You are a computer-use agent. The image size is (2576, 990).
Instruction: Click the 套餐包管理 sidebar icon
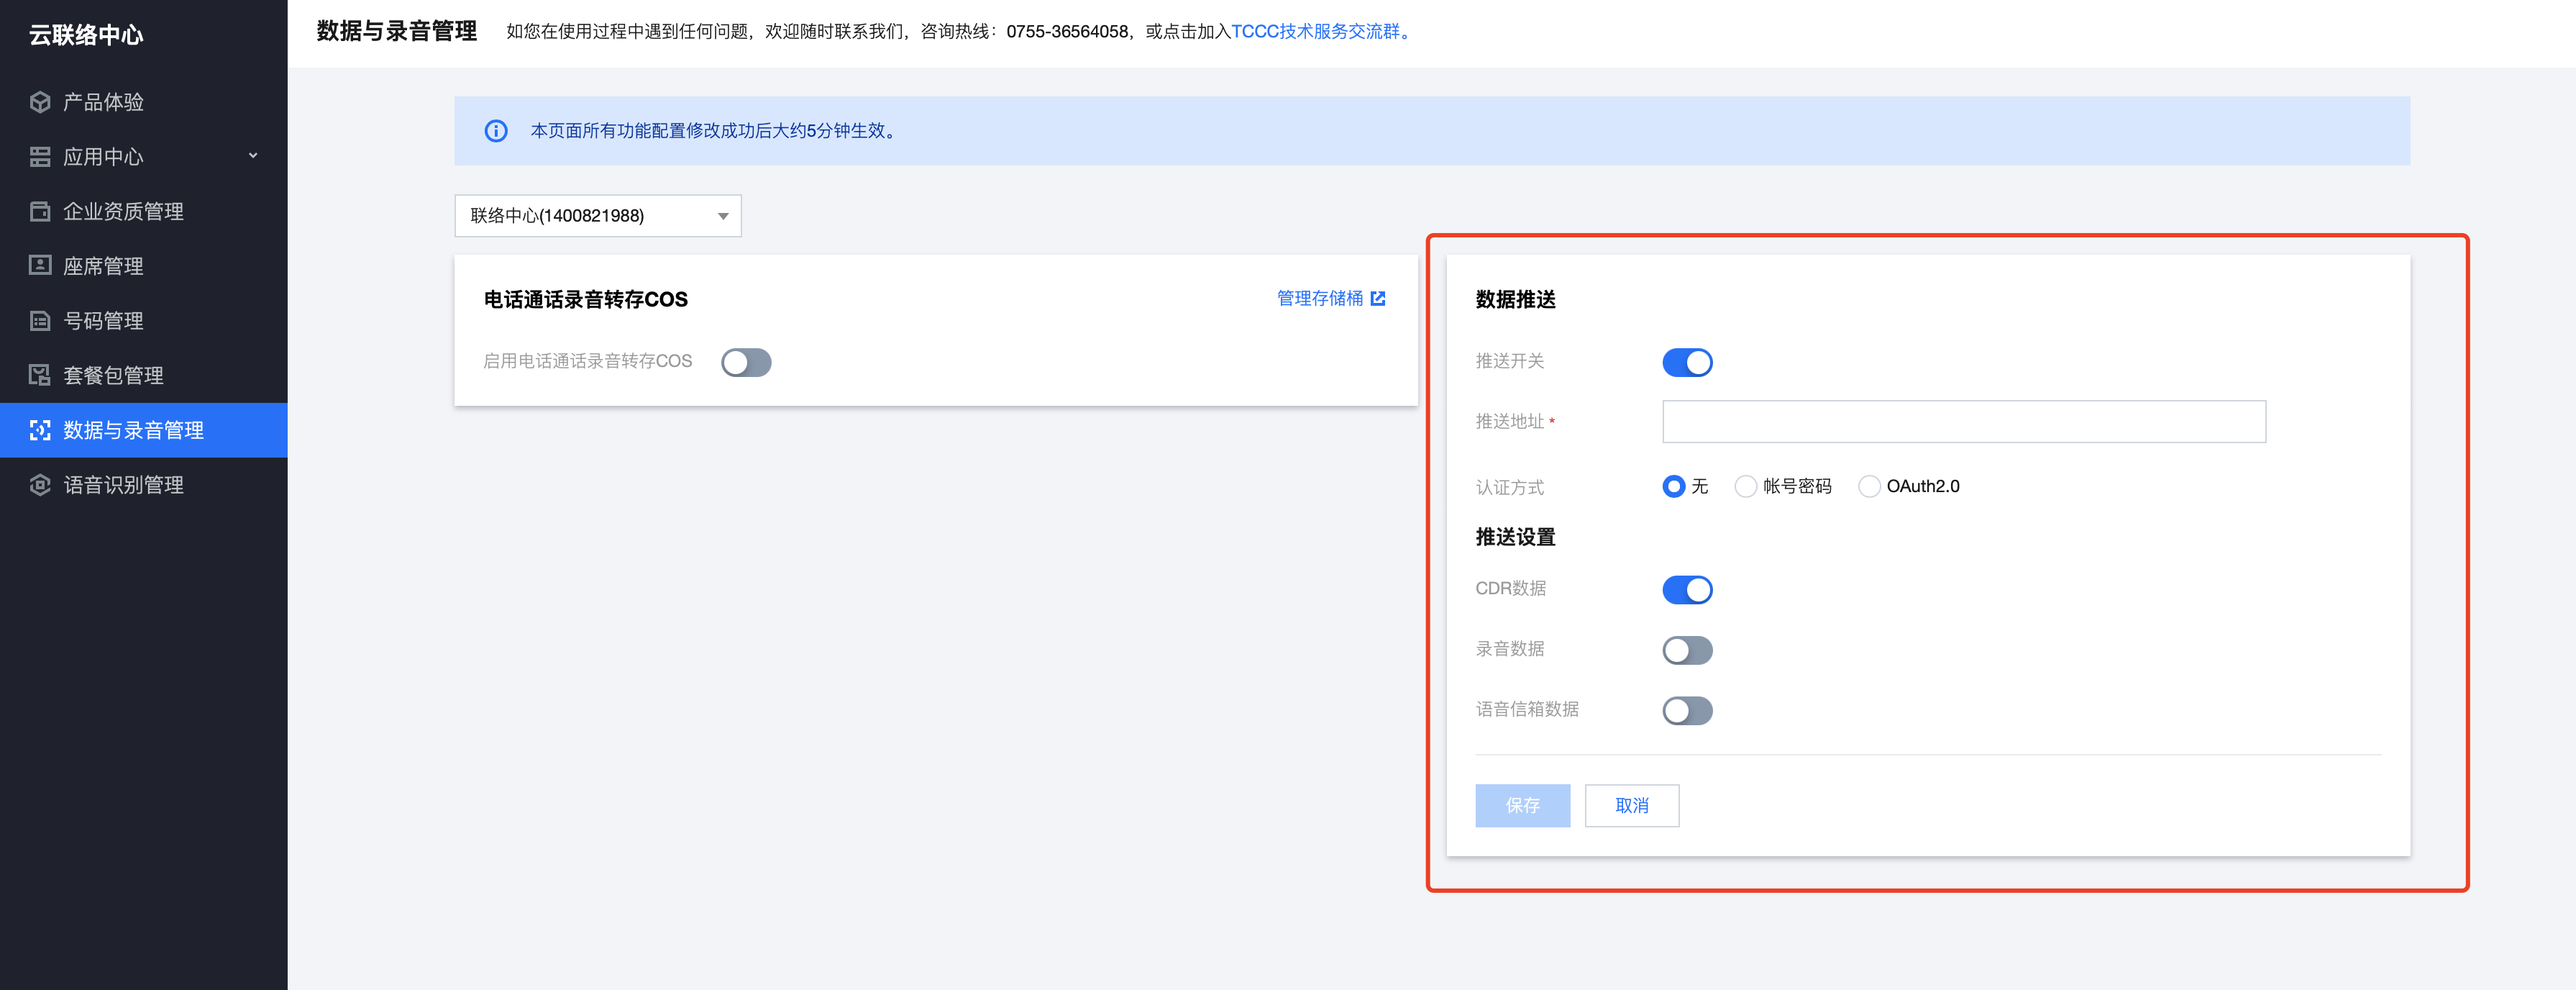click(x=40, y=375)
